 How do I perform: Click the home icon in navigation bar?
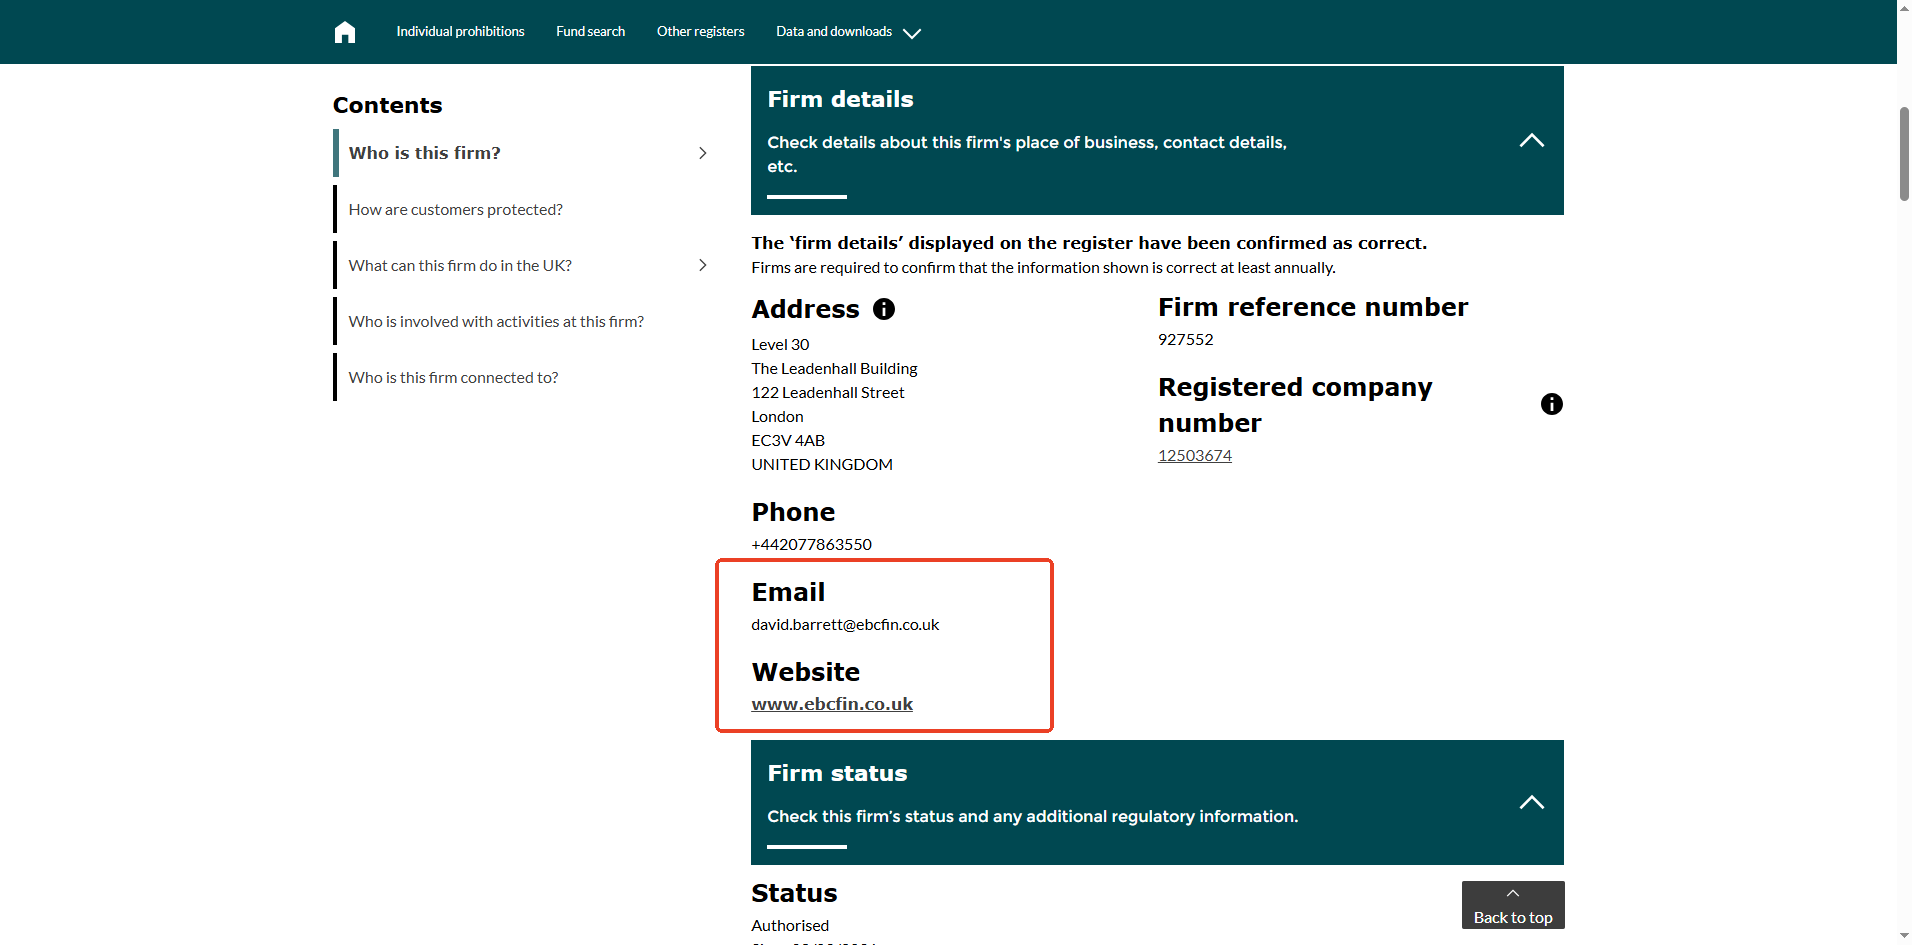coord(345,32)
